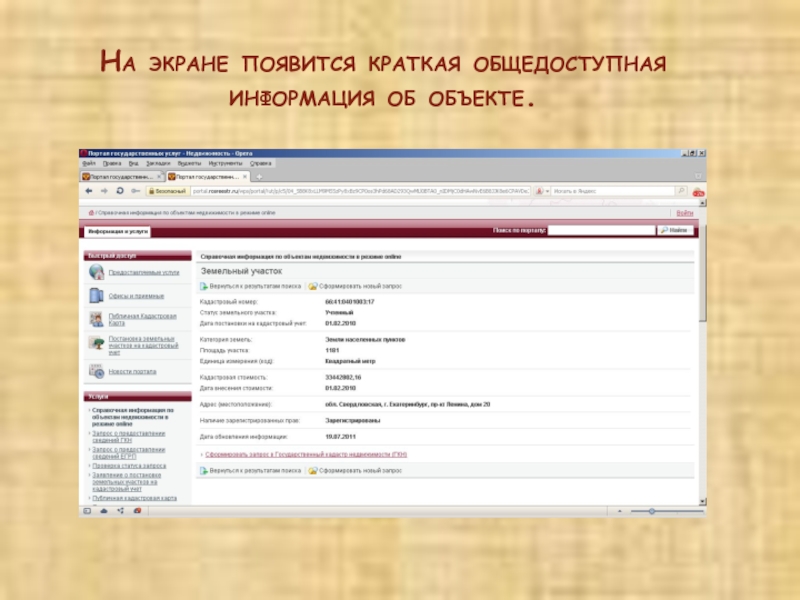Open Предоставляемые услуги link
800x600 pixels.
tap(144, 272)
